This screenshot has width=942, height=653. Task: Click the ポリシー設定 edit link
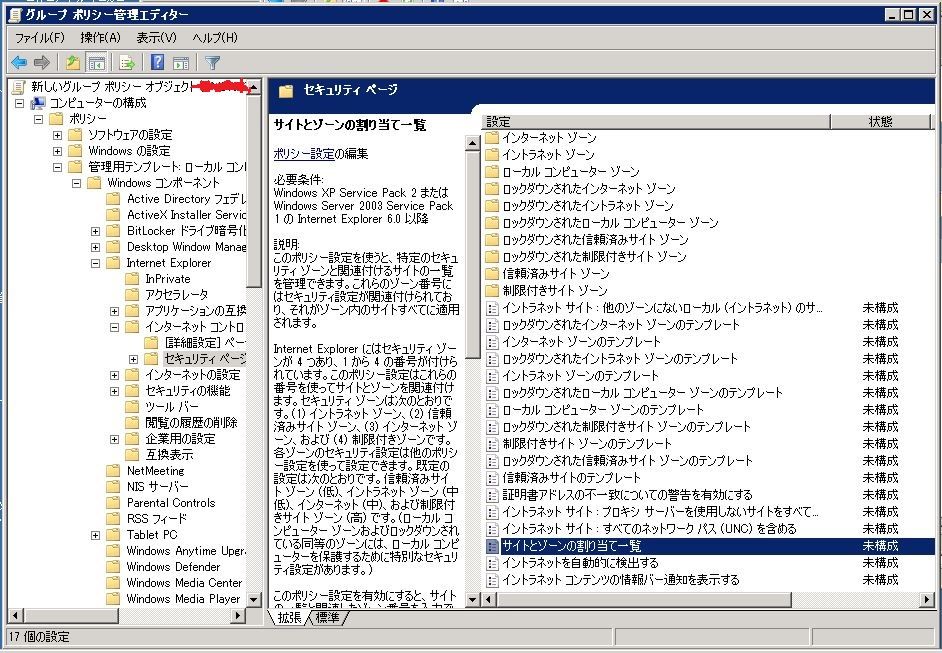303,154
